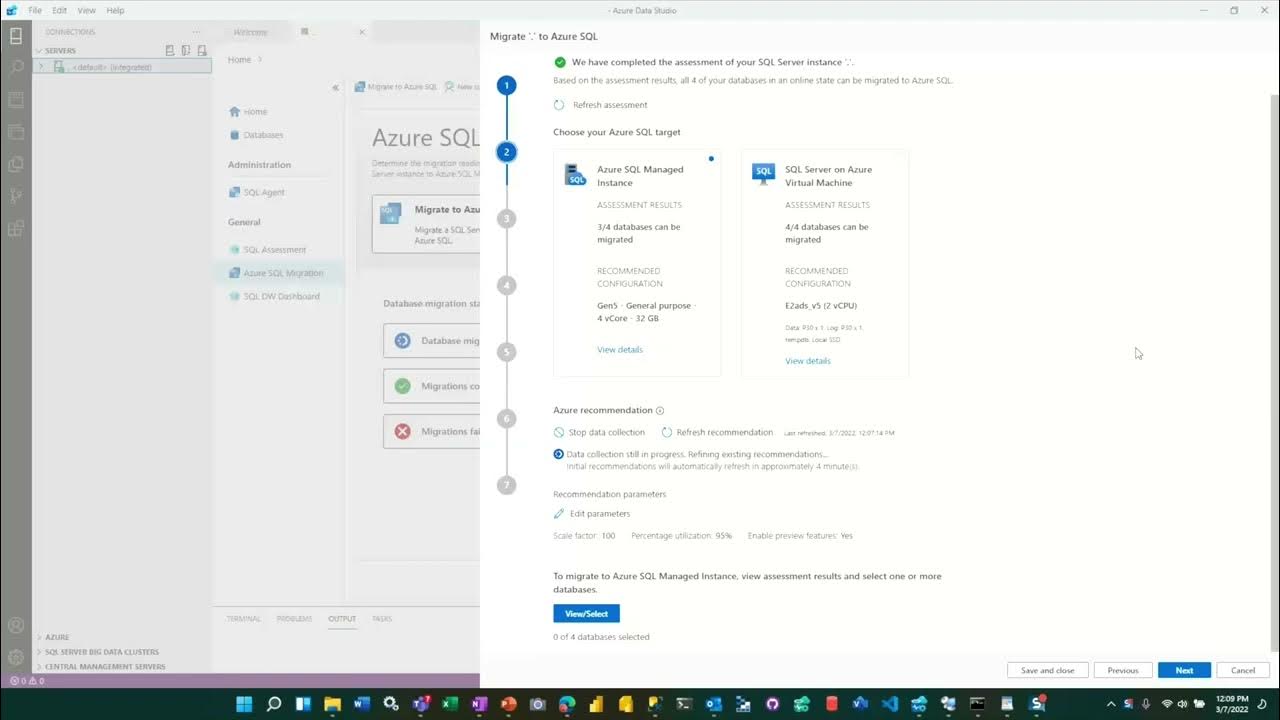Switch to the TASKS panel tab
The image size is (1280, 720).
[x=382, y=619]
